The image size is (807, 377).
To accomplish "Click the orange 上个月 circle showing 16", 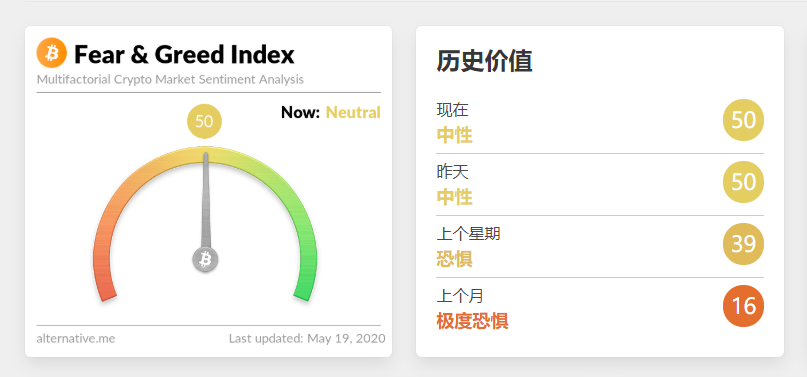I will (x=743, y=306).
